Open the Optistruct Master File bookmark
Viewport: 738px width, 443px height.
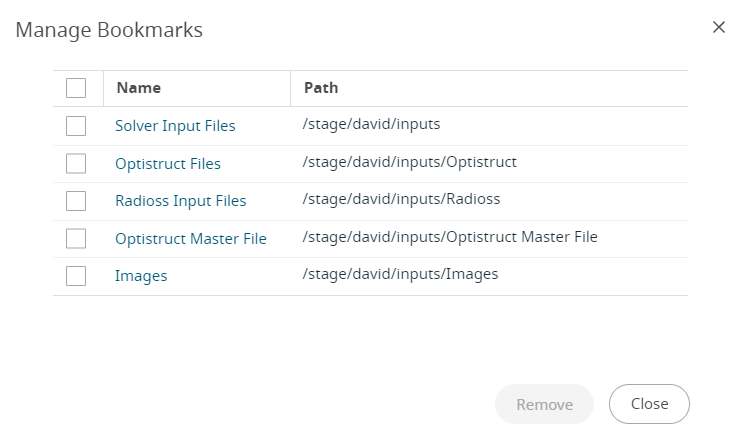coord(191,239)
